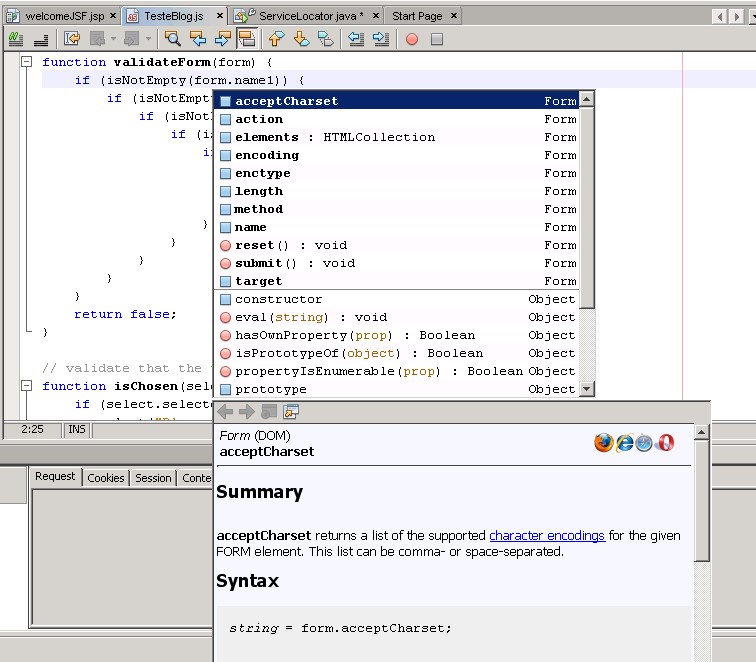This screenshot has height=662, width=756.
Task: Select propertyIsEnumerable(prop) item
Action: pos(397,371)
